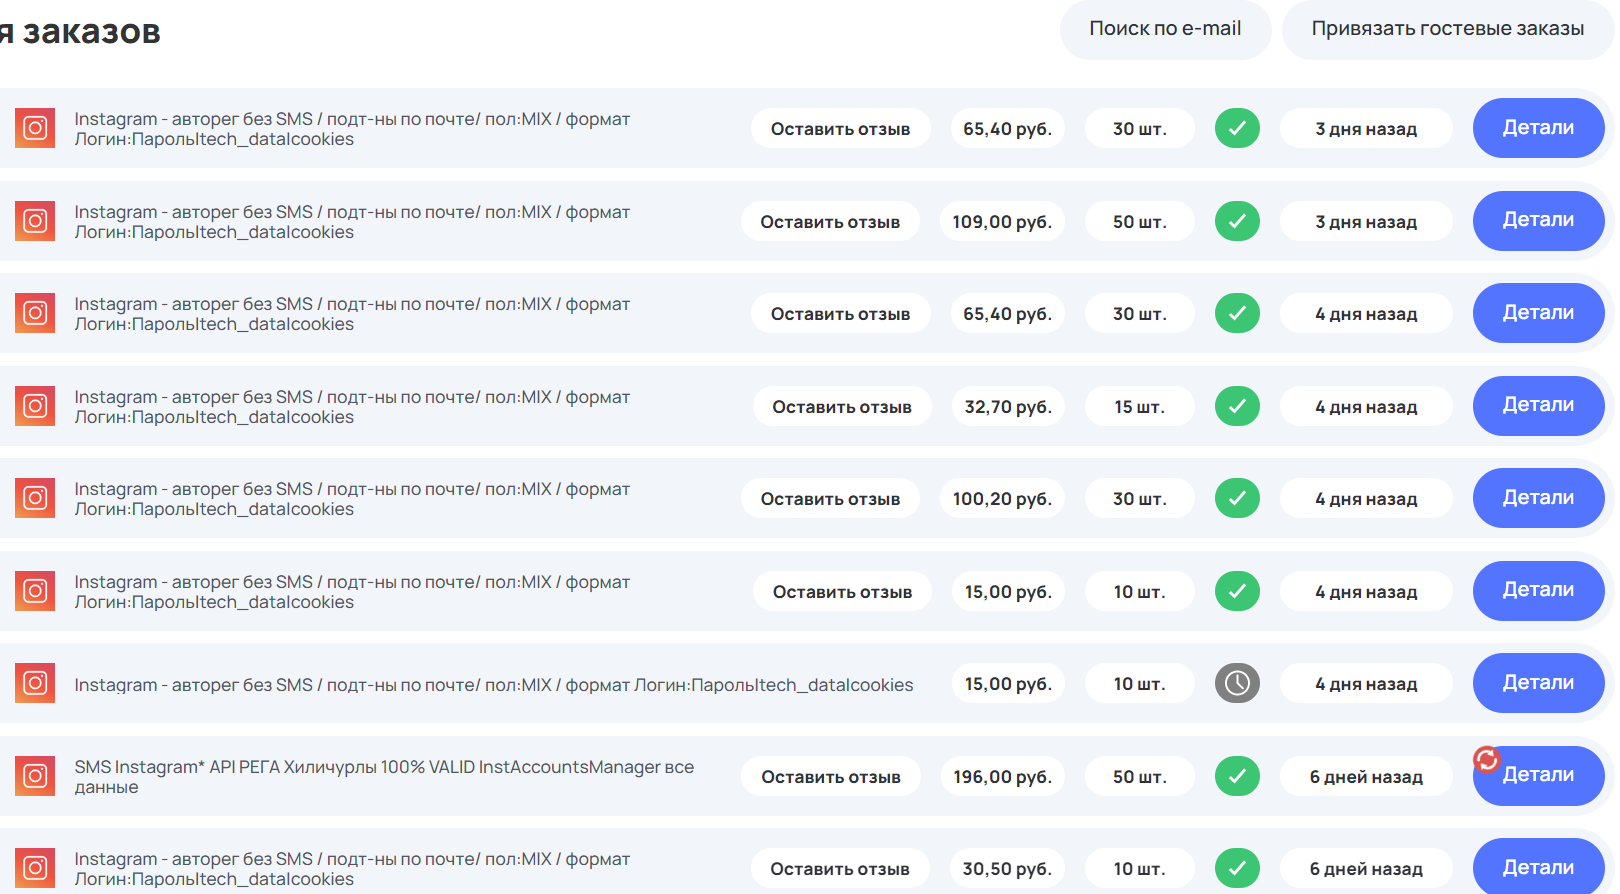The image size is (1620, 894).
Task: Click the 196,00 руб. price
Action: 1003,777
